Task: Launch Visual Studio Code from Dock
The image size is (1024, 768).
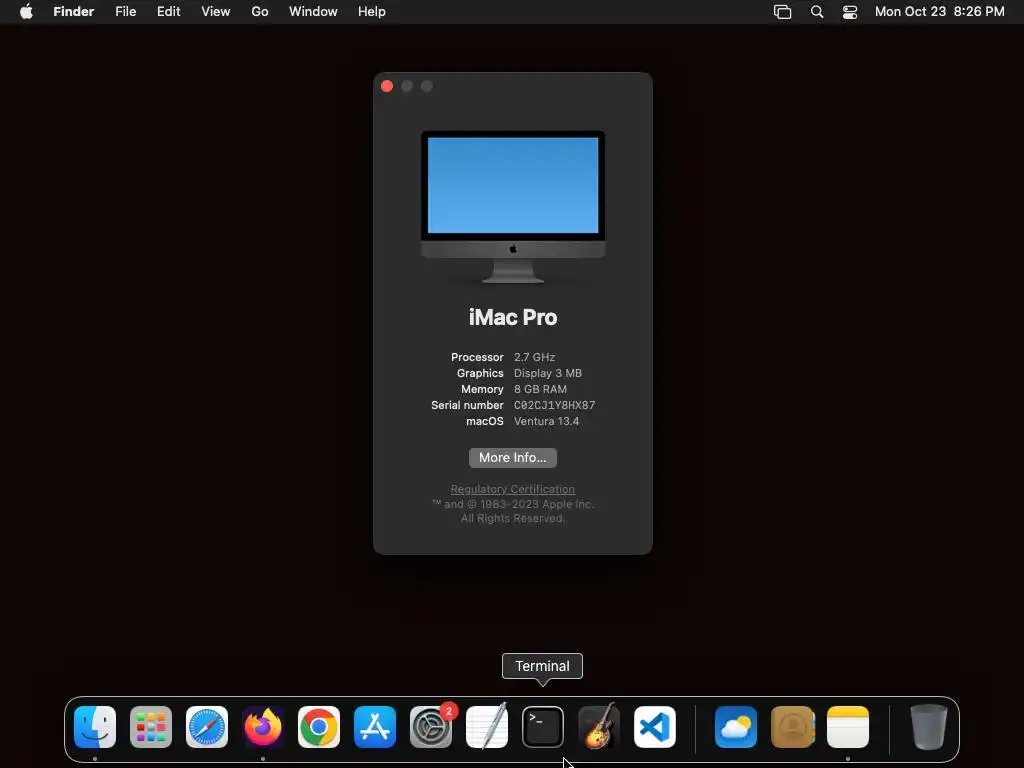Action: tap(655, 727)
